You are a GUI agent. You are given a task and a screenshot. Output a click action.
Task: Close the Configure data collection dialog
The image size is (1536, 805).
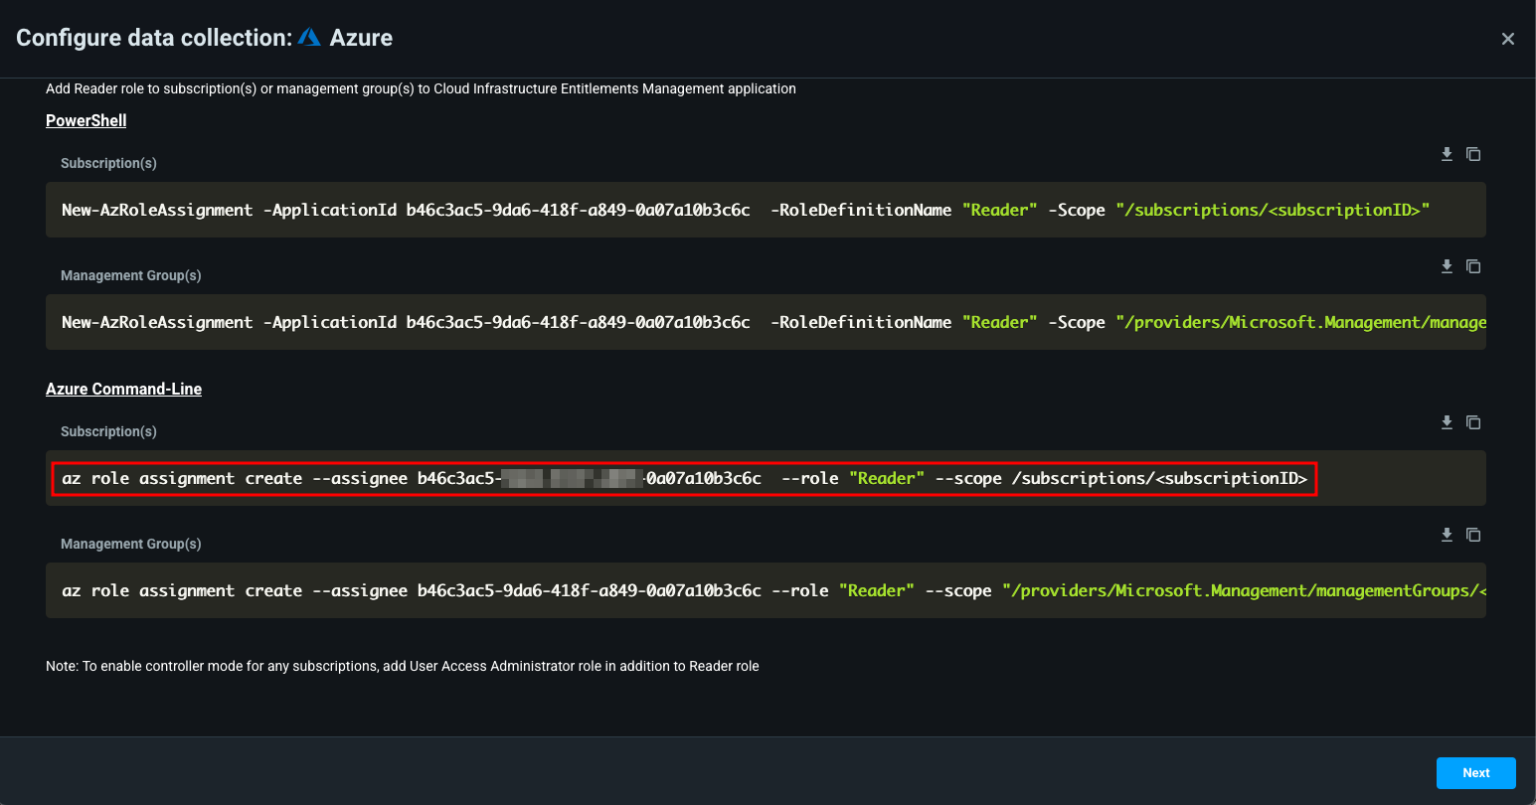coord(1507,39)
